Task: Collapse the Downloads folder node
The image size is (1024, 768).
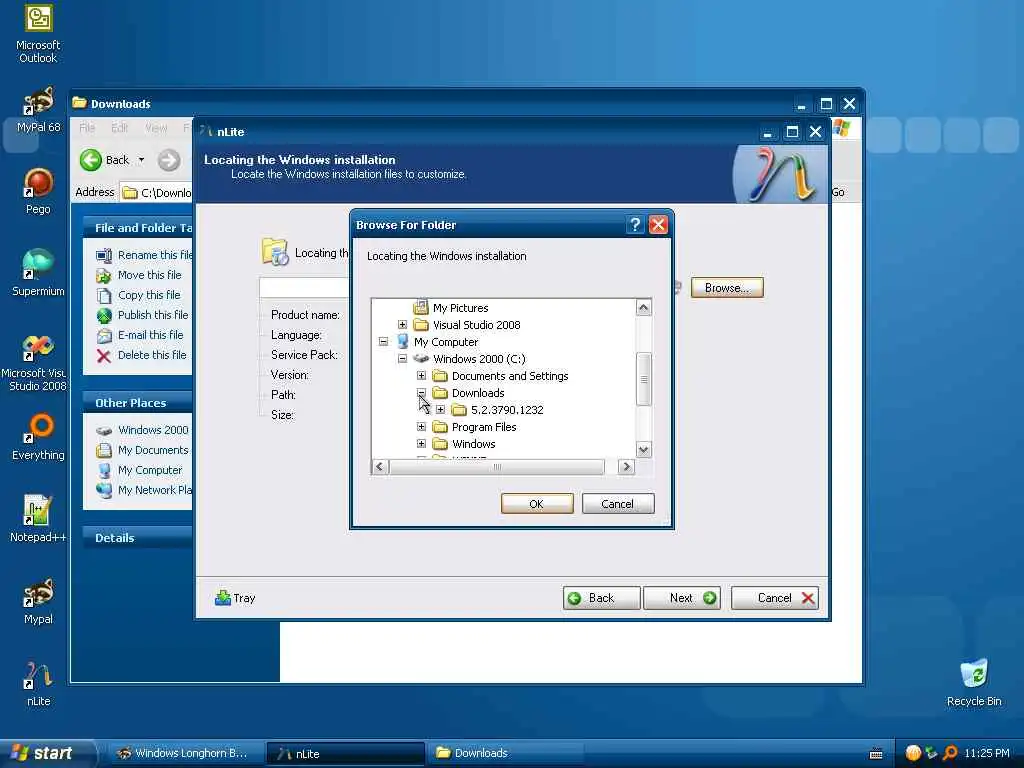Action: [421, 392]
